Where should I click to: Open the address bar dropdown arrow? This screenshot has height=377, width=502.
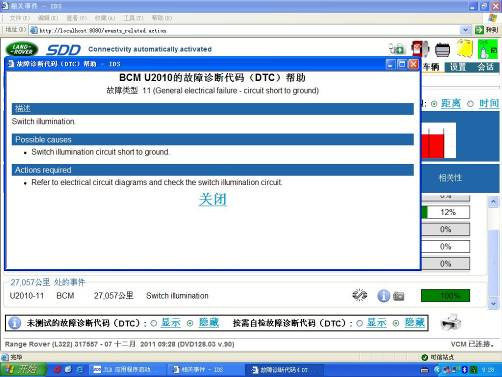pyautogui.click(x=465, y=30)
